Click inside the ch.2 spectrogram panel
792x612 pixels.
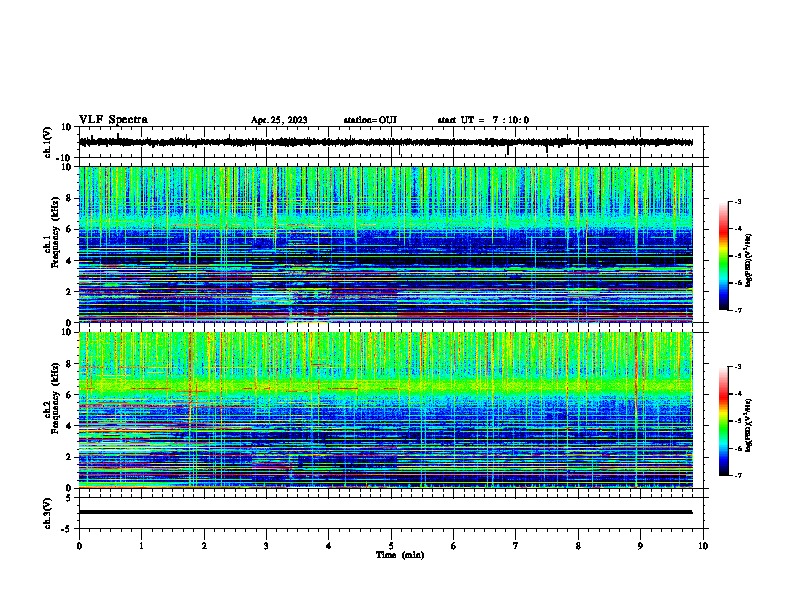pyautogui.click(x=386, y=410)
